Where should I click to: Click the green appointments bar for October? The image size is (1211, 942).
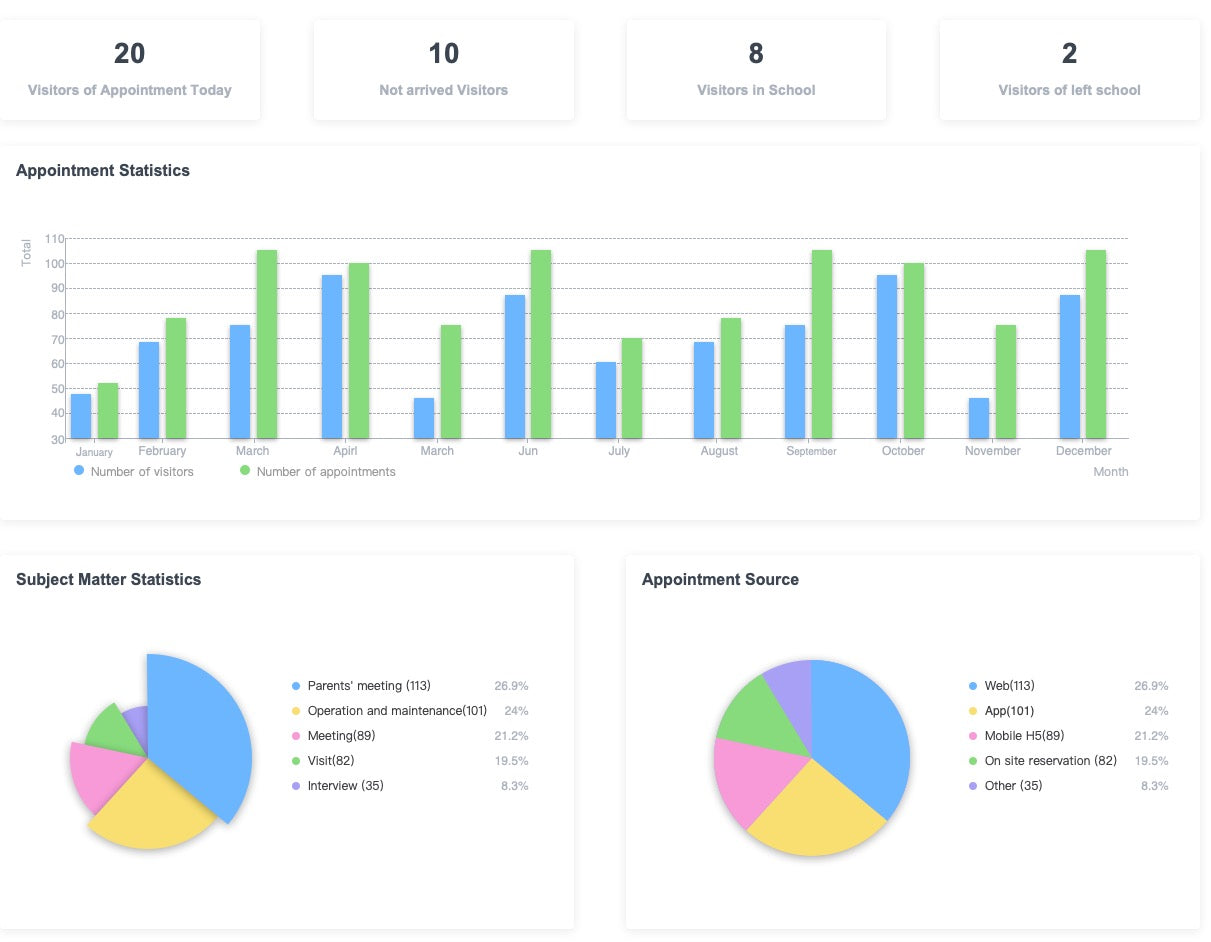[x=914, y=351]
